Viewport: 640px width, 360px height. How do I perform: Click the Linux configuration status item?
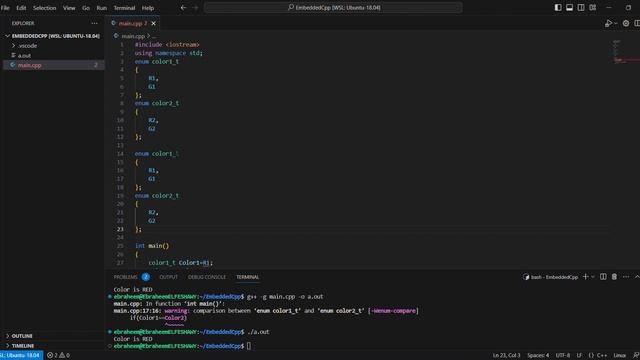tap(619, 355)
